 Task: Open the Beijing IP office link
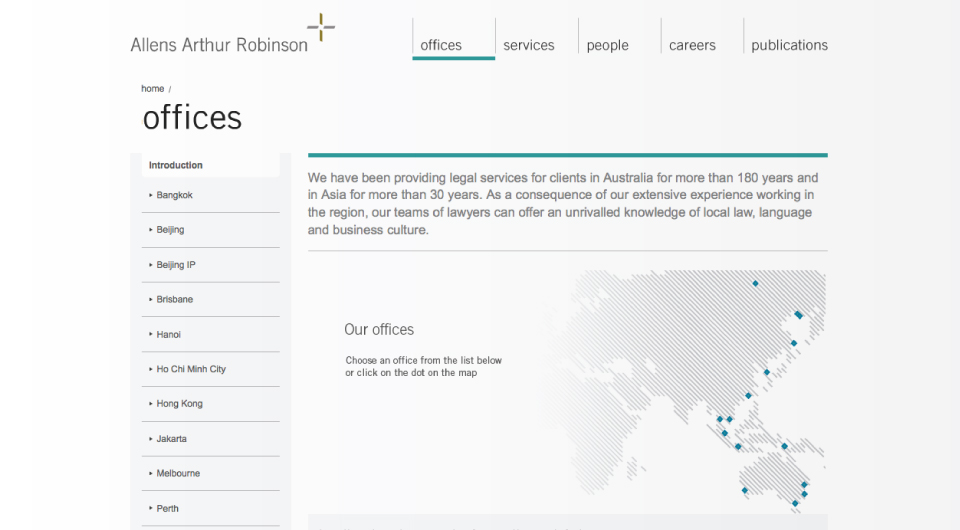click(x=176, y=265)
